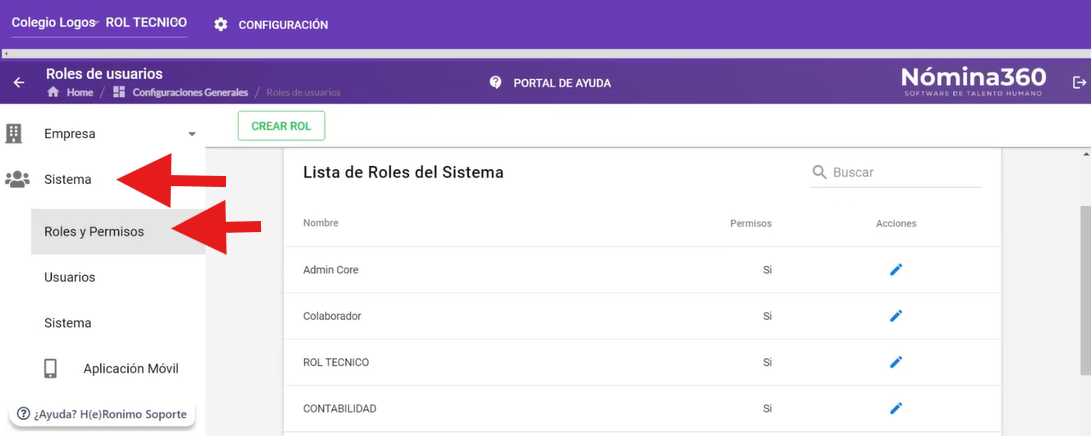Click the Home breadcrumb house icon

pos(53,92)
